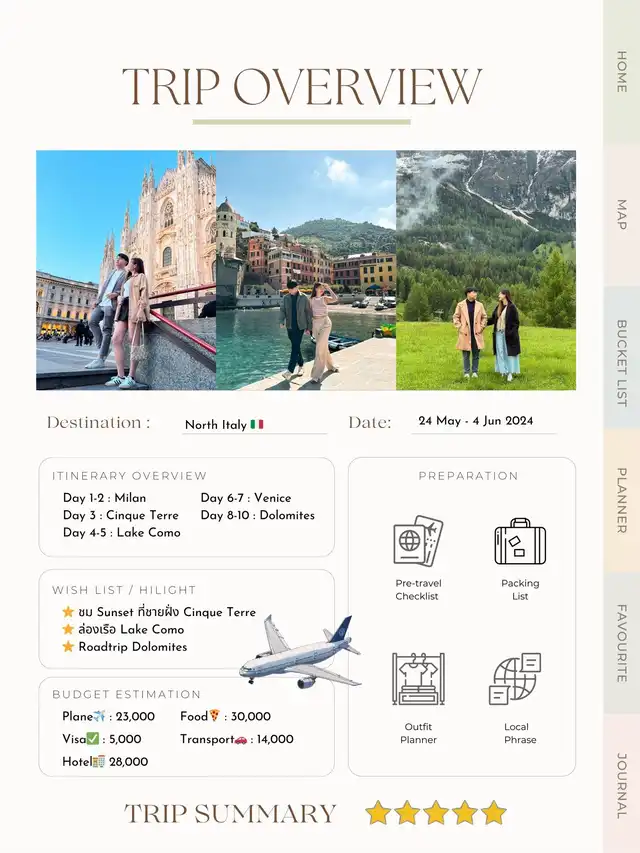The image size is (640, 853).
Task: Open the Planner side tab
Action: [x=621, y=500]
